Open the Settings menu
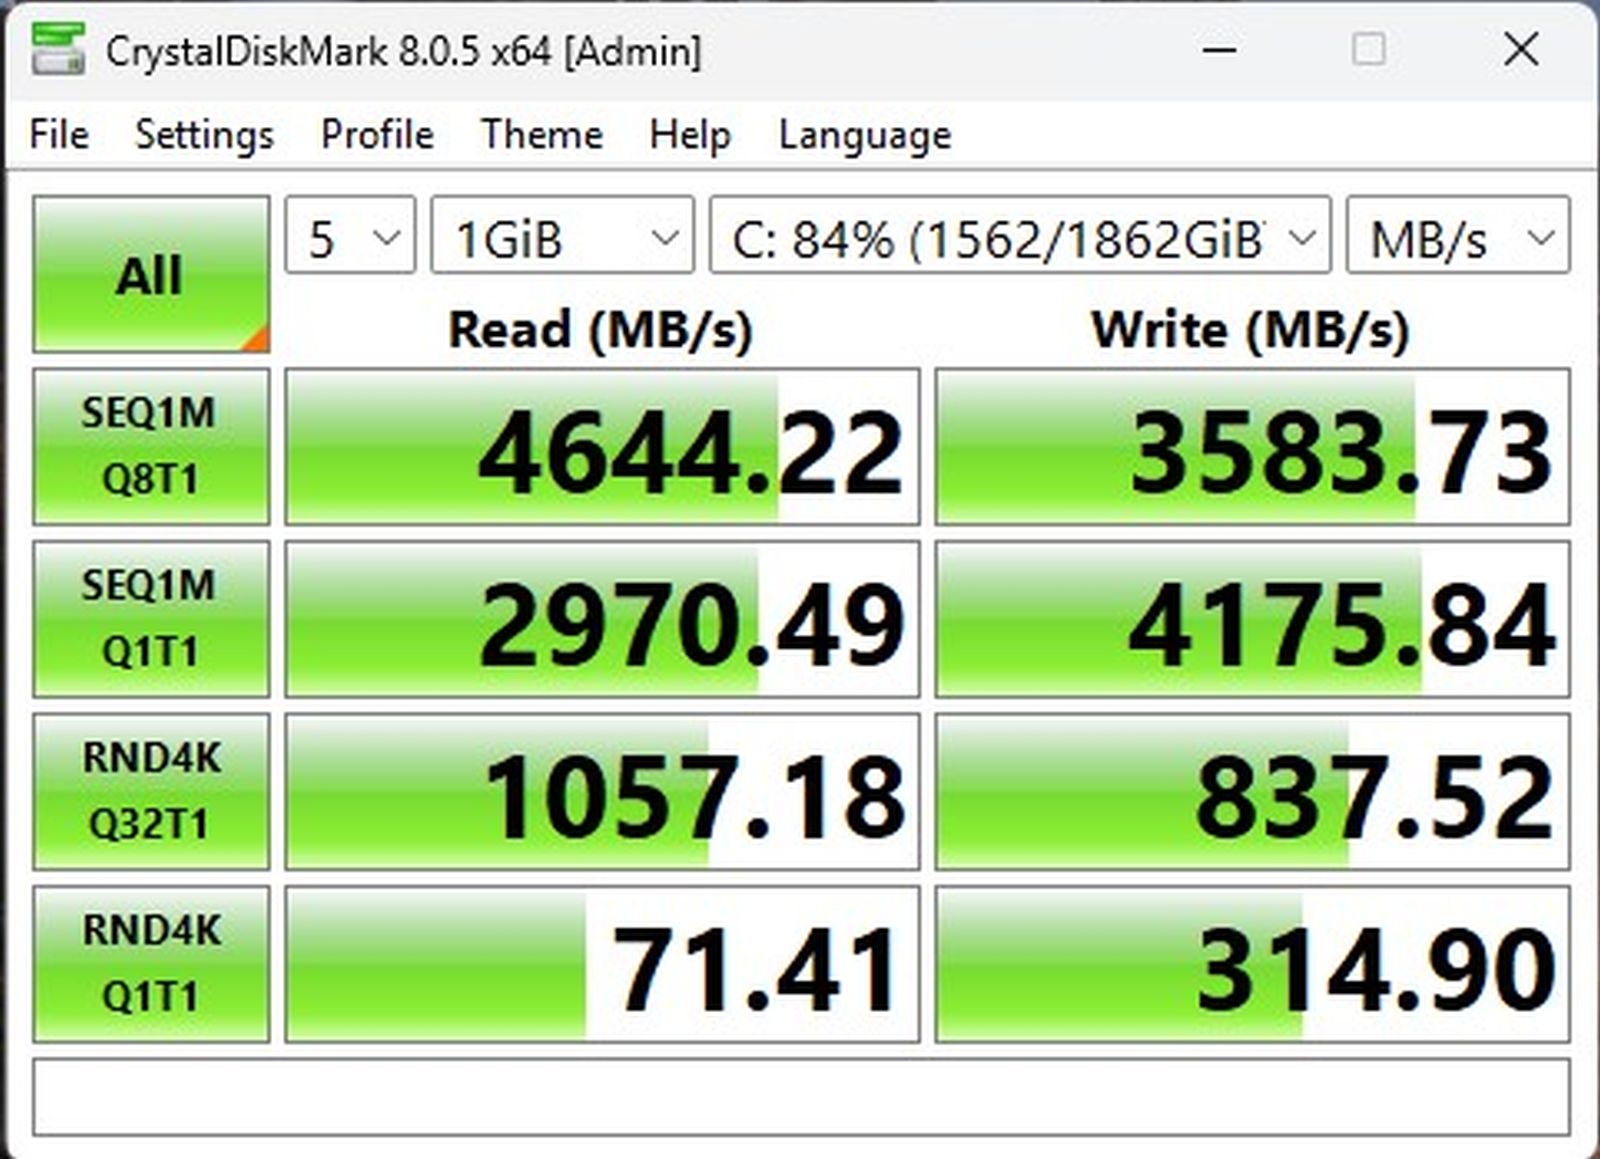Image resolution: width=1600 pixels, height=1159 pixels. [x=204, y=134]
